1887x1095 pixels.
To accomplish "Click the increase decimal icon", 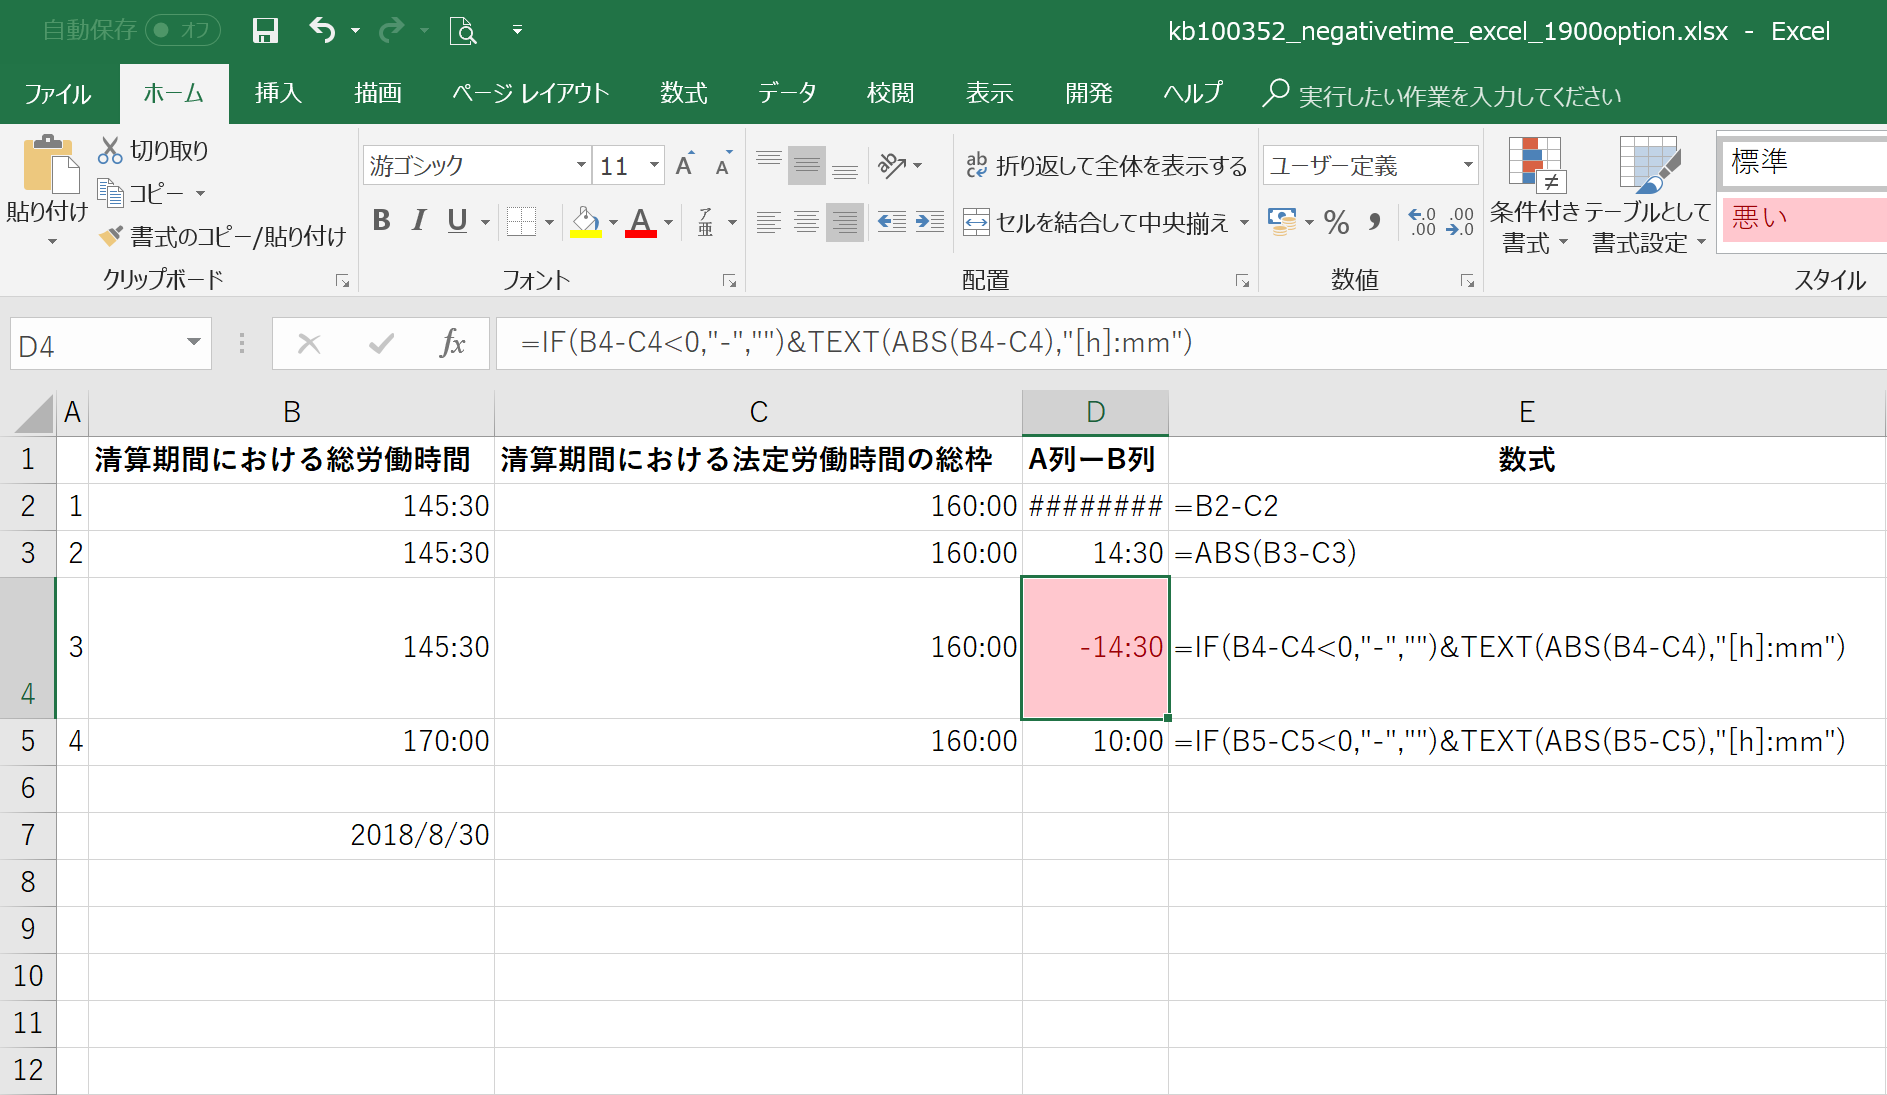I will [x=1421, y=223].
